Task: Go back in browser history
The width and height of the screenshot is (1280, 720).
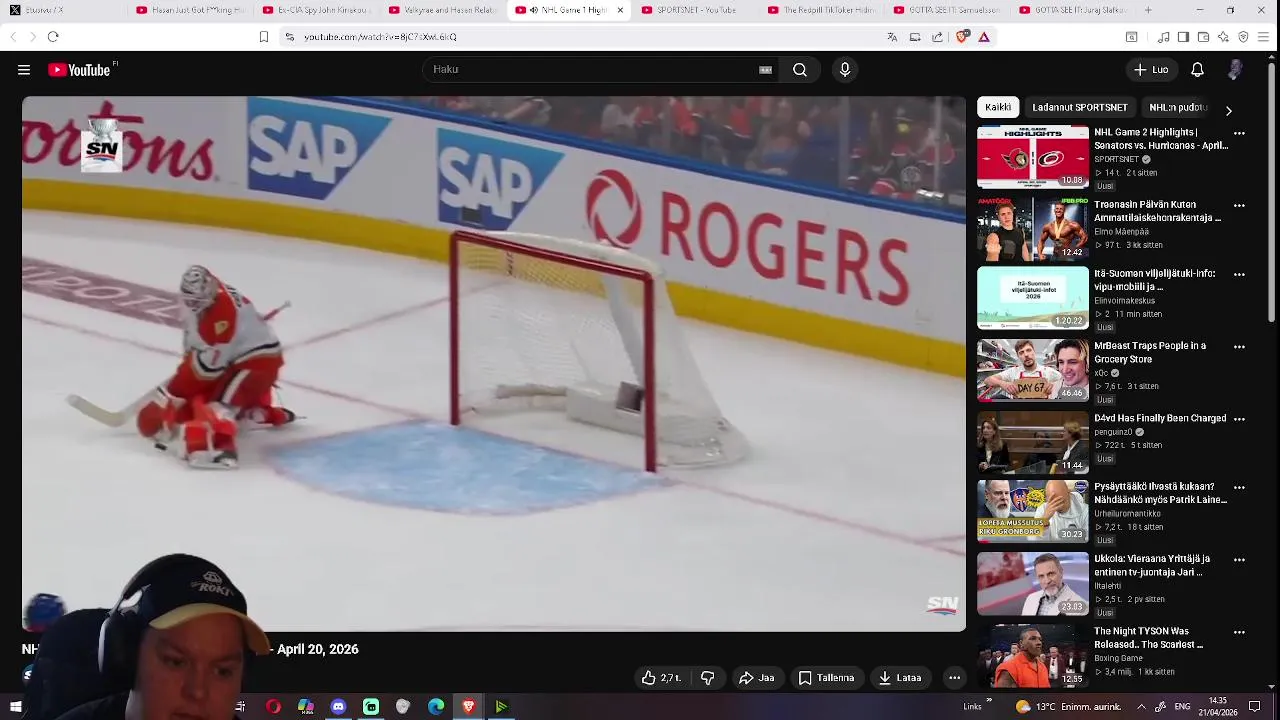Action: click(x=13, y=37)
